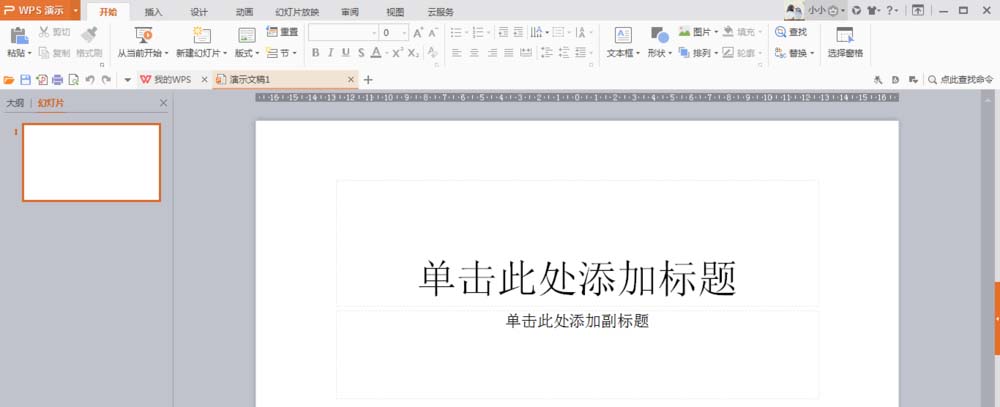Click the Save icon in quick access toolbar

(x=25, y=79)
